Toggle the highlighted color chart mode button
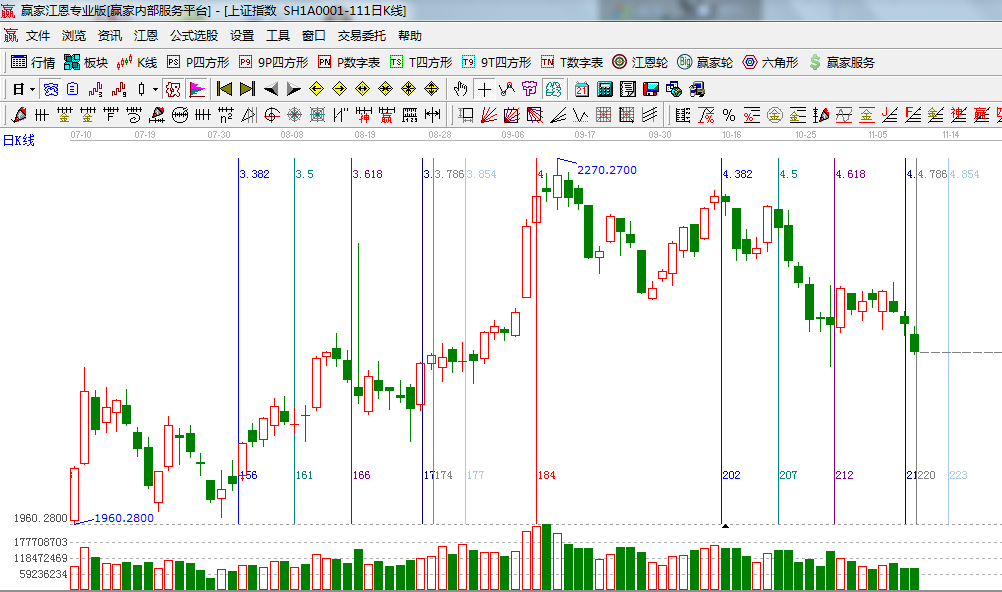 196,89
